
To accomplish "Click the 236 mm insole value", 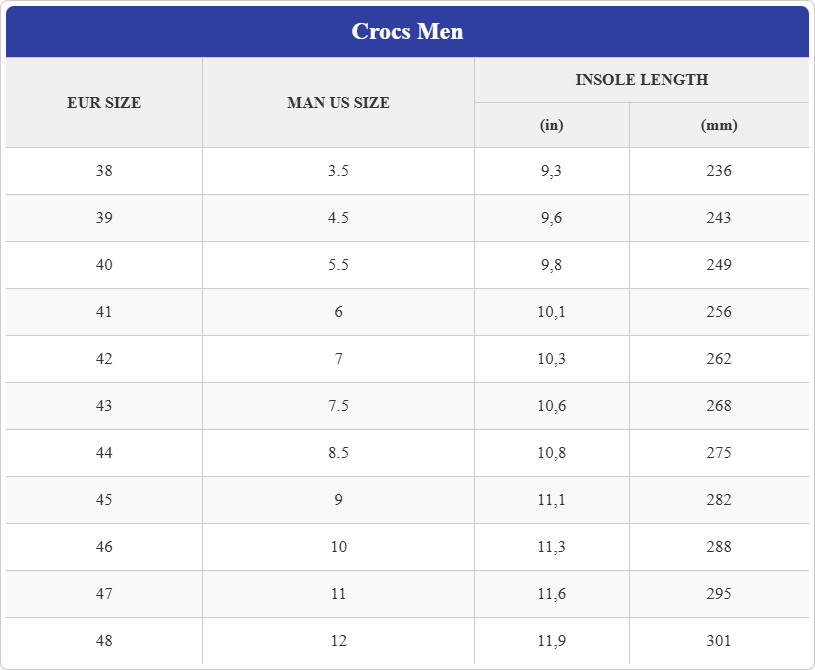I will coord(719,171).
